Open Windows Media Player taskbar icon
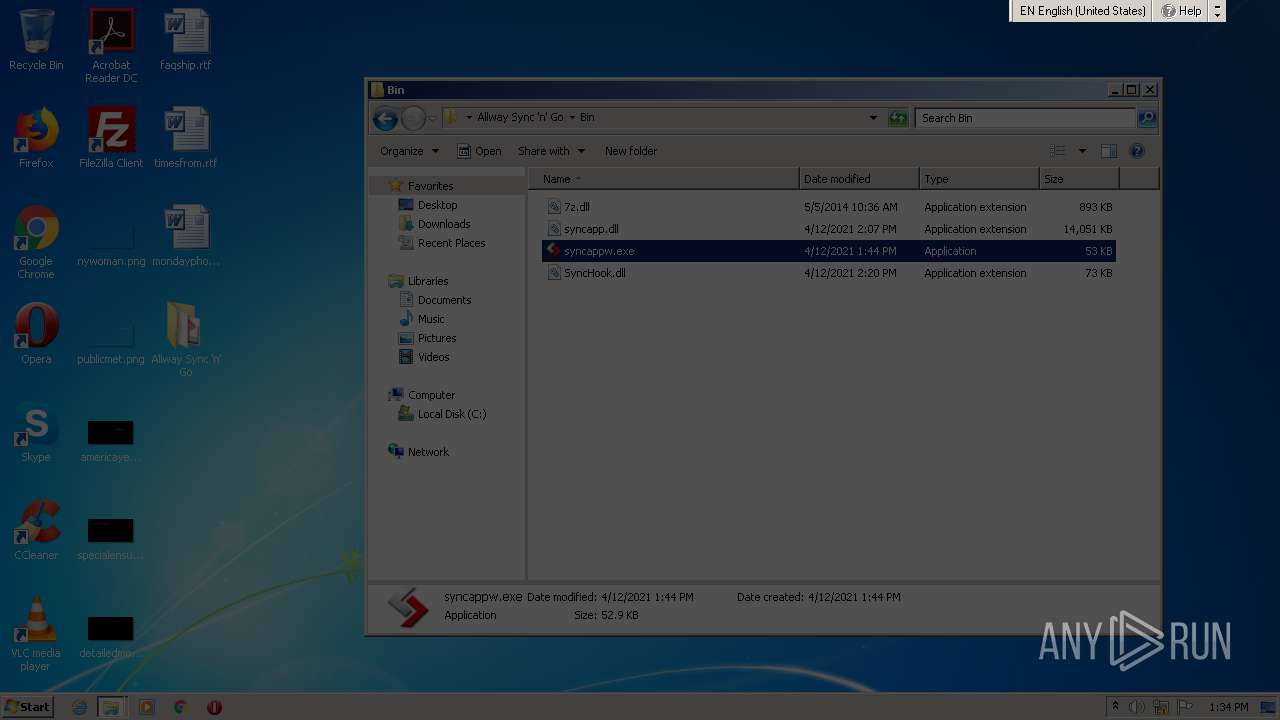 coord(147,707)
